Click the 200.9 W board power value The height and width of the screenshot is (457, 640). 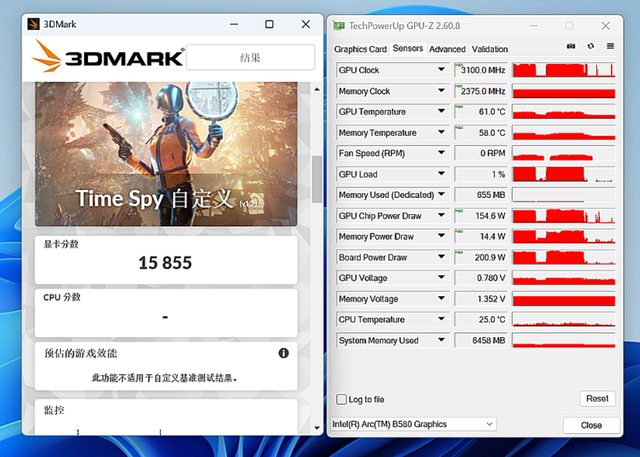click(x=490, y=257)
